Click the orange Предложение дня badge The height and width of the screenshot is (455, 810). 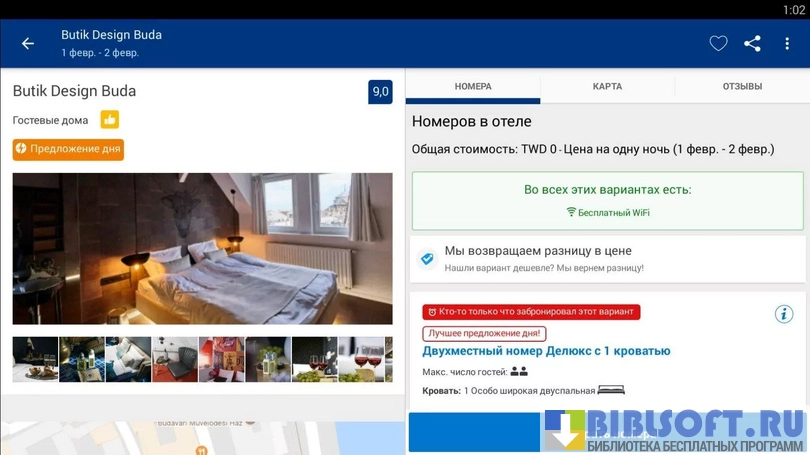coord(68,149)
